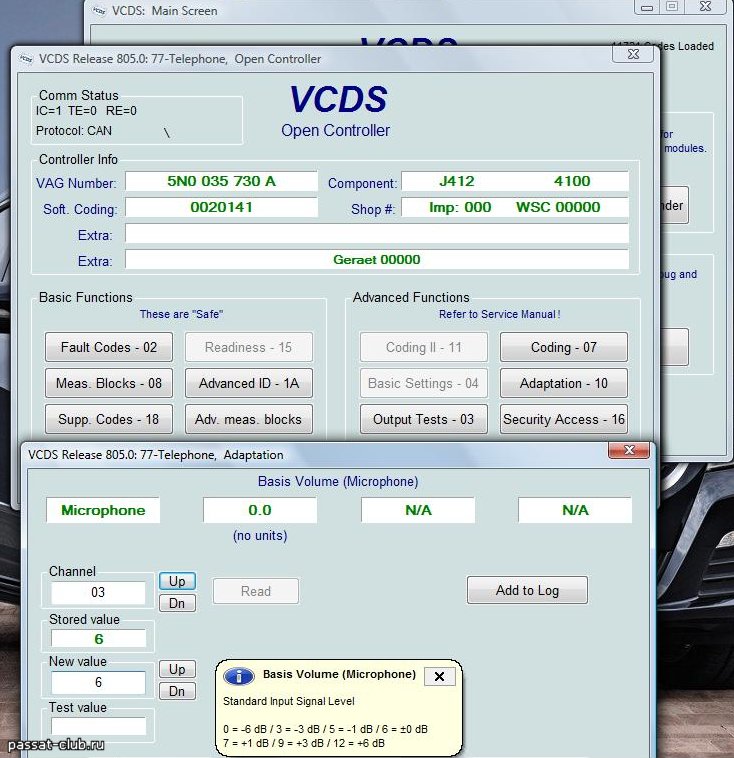This screenshot has width=734, height=758.
Task: Click greyed-out Coding II - 11 button
Action: [424, 347]
